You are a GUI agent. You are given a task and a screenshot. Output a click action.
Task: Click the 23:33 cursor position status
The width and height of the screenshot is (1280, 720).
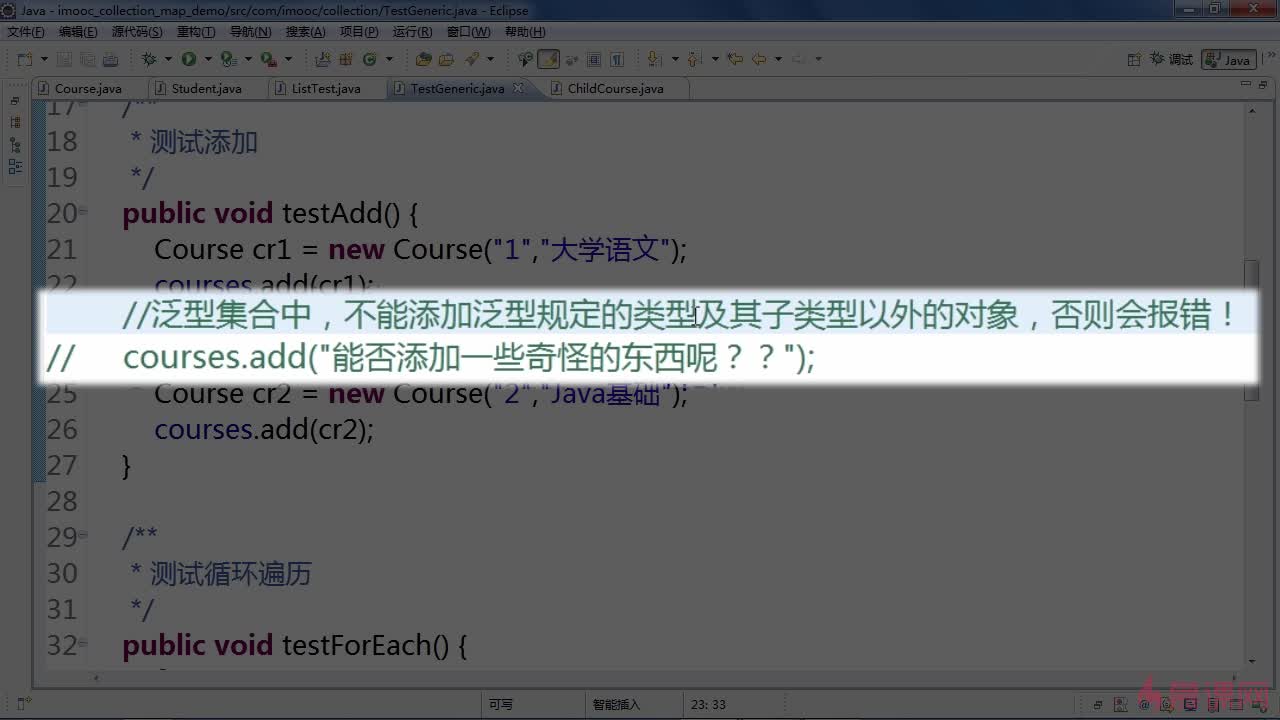click(x=708, y=704)
